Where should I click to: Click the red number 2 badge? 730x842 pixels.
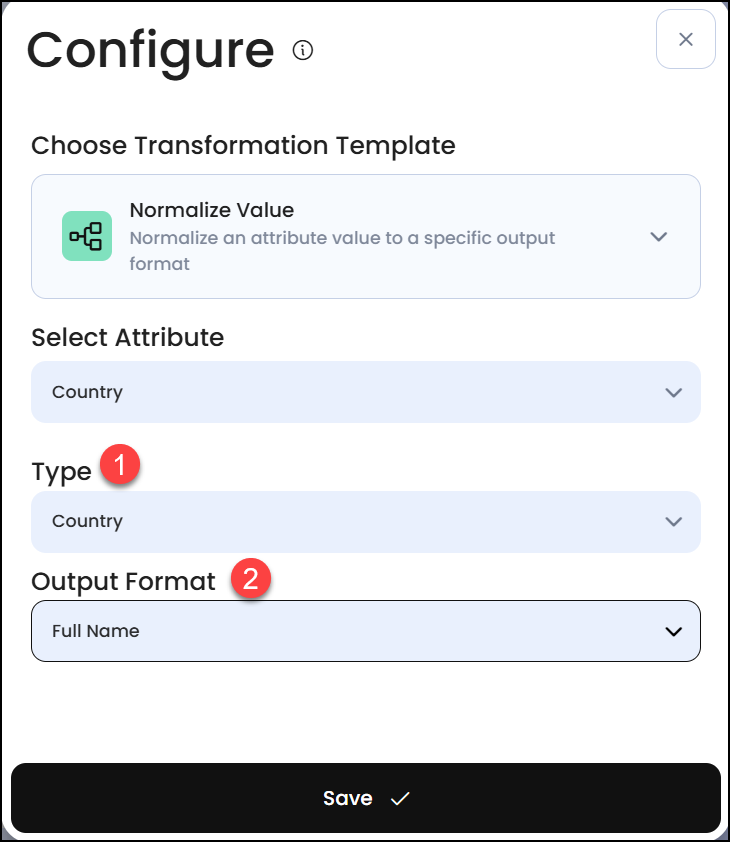(x=252, y=578)
